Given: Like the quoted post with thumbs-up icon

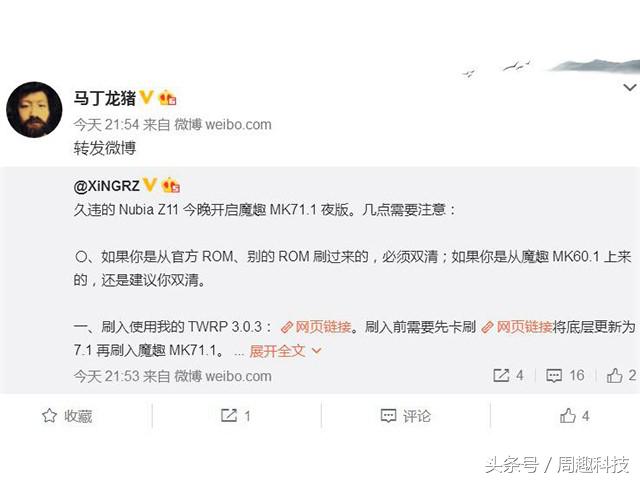Looking at the screenshot, I should (621, 375).
